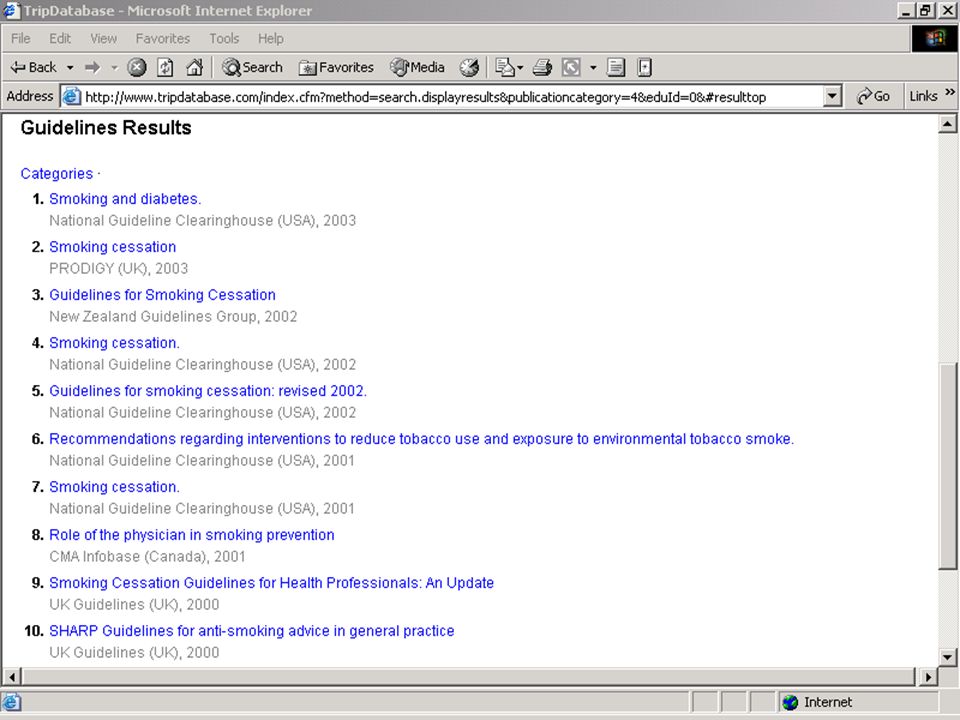The height and width of the screenshot is (720, 960).
Task: Click the vertical scrollbar thumb
Action: point(947,467)
